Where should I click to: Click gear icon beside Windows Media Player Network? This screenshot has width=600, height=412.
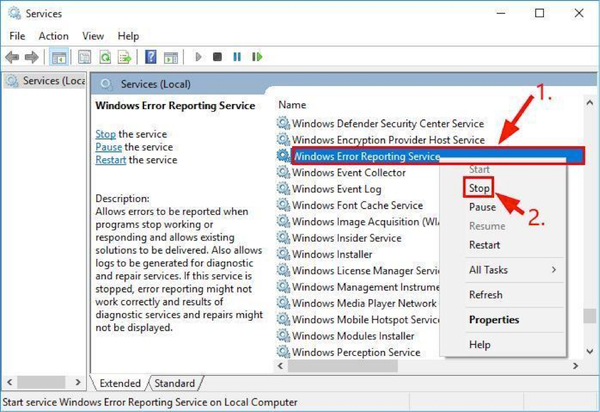(283, 303)
